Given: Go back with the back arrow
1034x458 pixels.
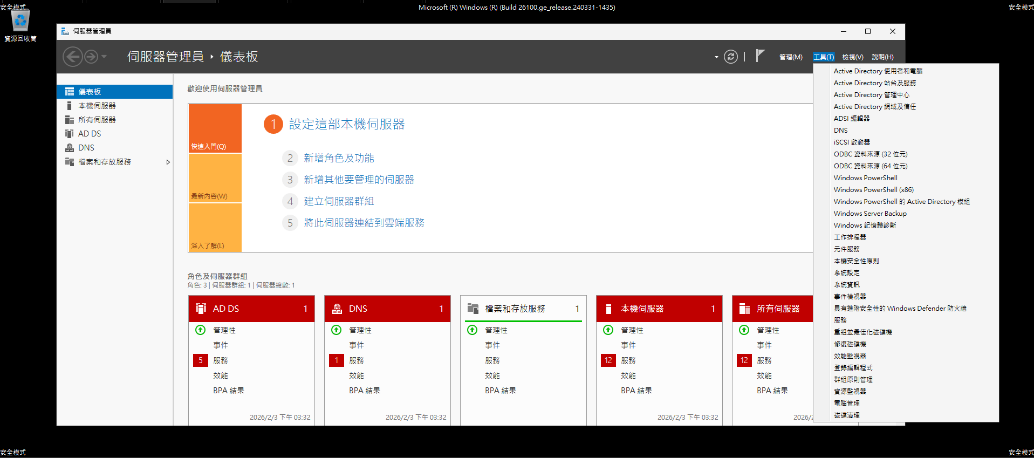Looking at the screenshot, I should click(72, 57).
